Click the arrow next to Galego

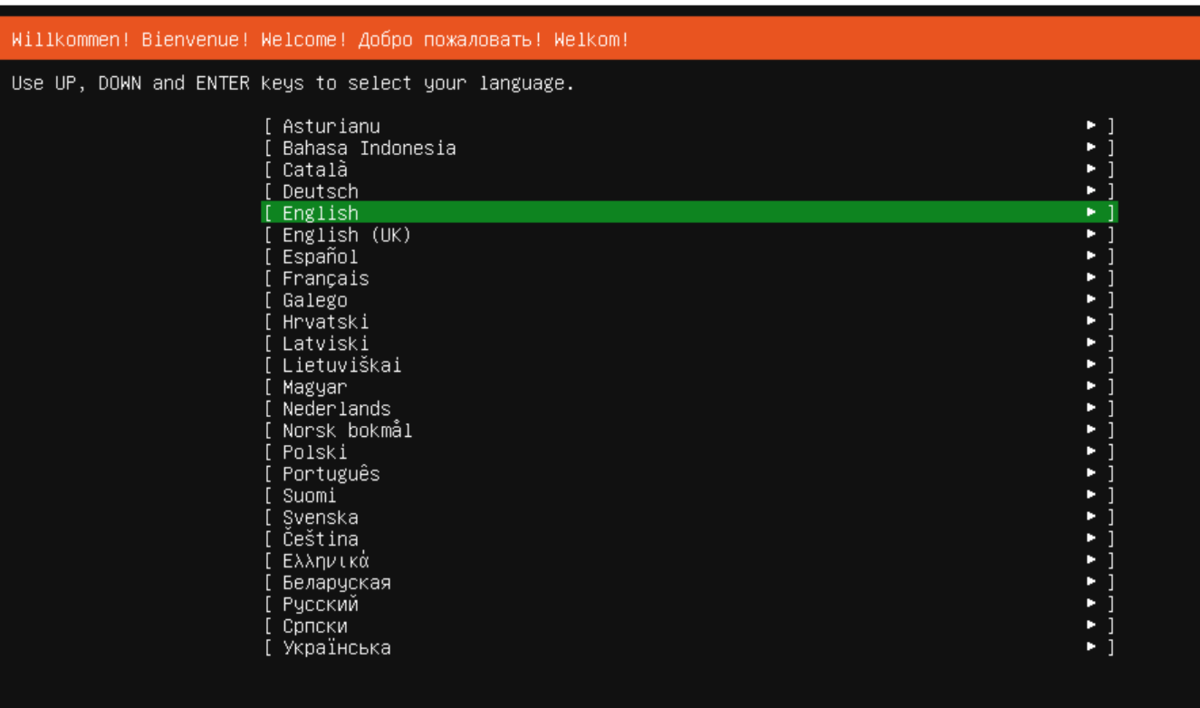pos(1092,300)
